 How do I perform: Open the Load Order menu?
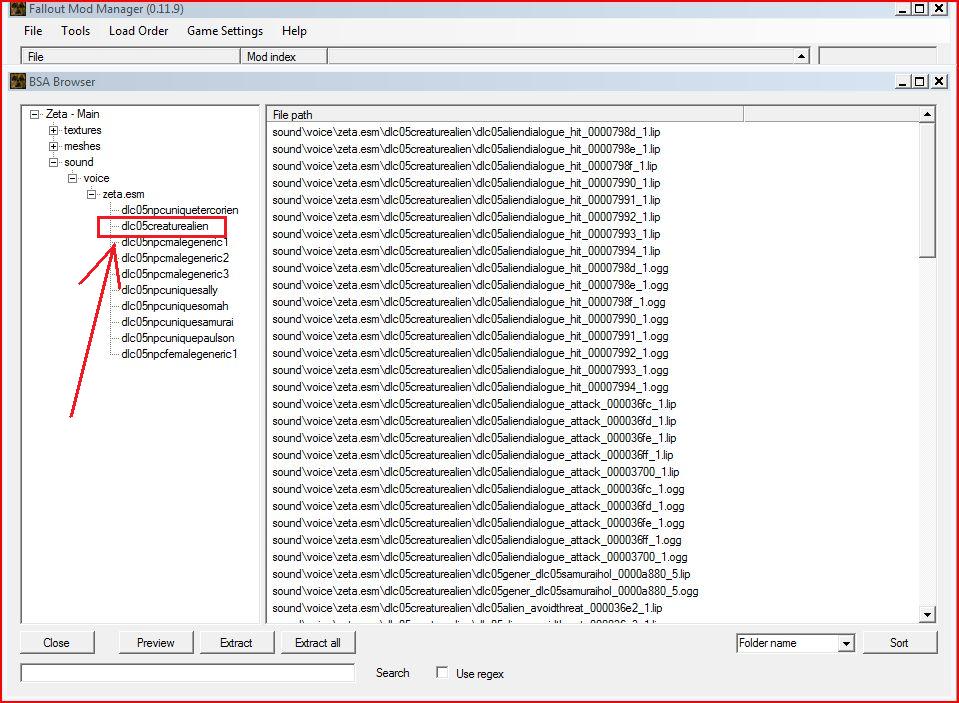coord(138,31)
